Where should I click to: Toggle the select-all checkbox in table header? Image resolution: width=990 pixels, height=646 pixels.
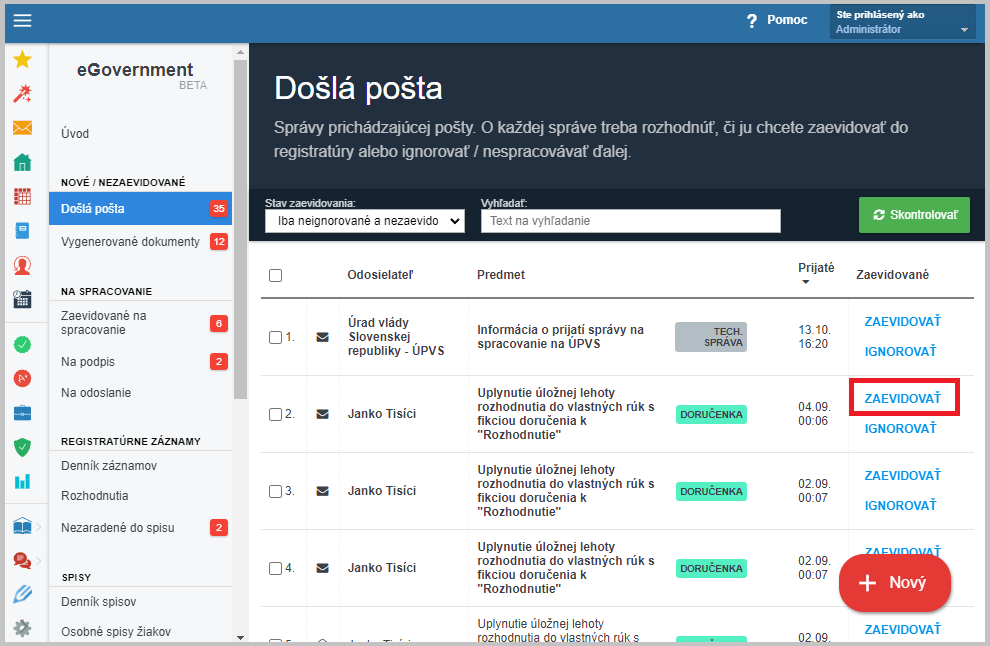tap(275, 275)
